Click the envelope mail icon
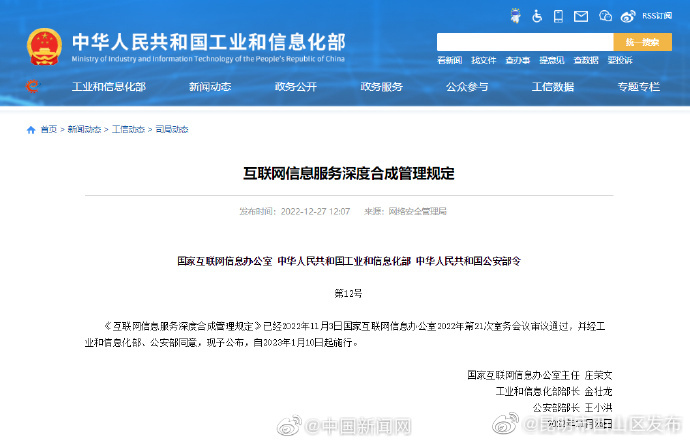This screenshot has width=690, height=443. pyautogui.click(x=581, y=17)
